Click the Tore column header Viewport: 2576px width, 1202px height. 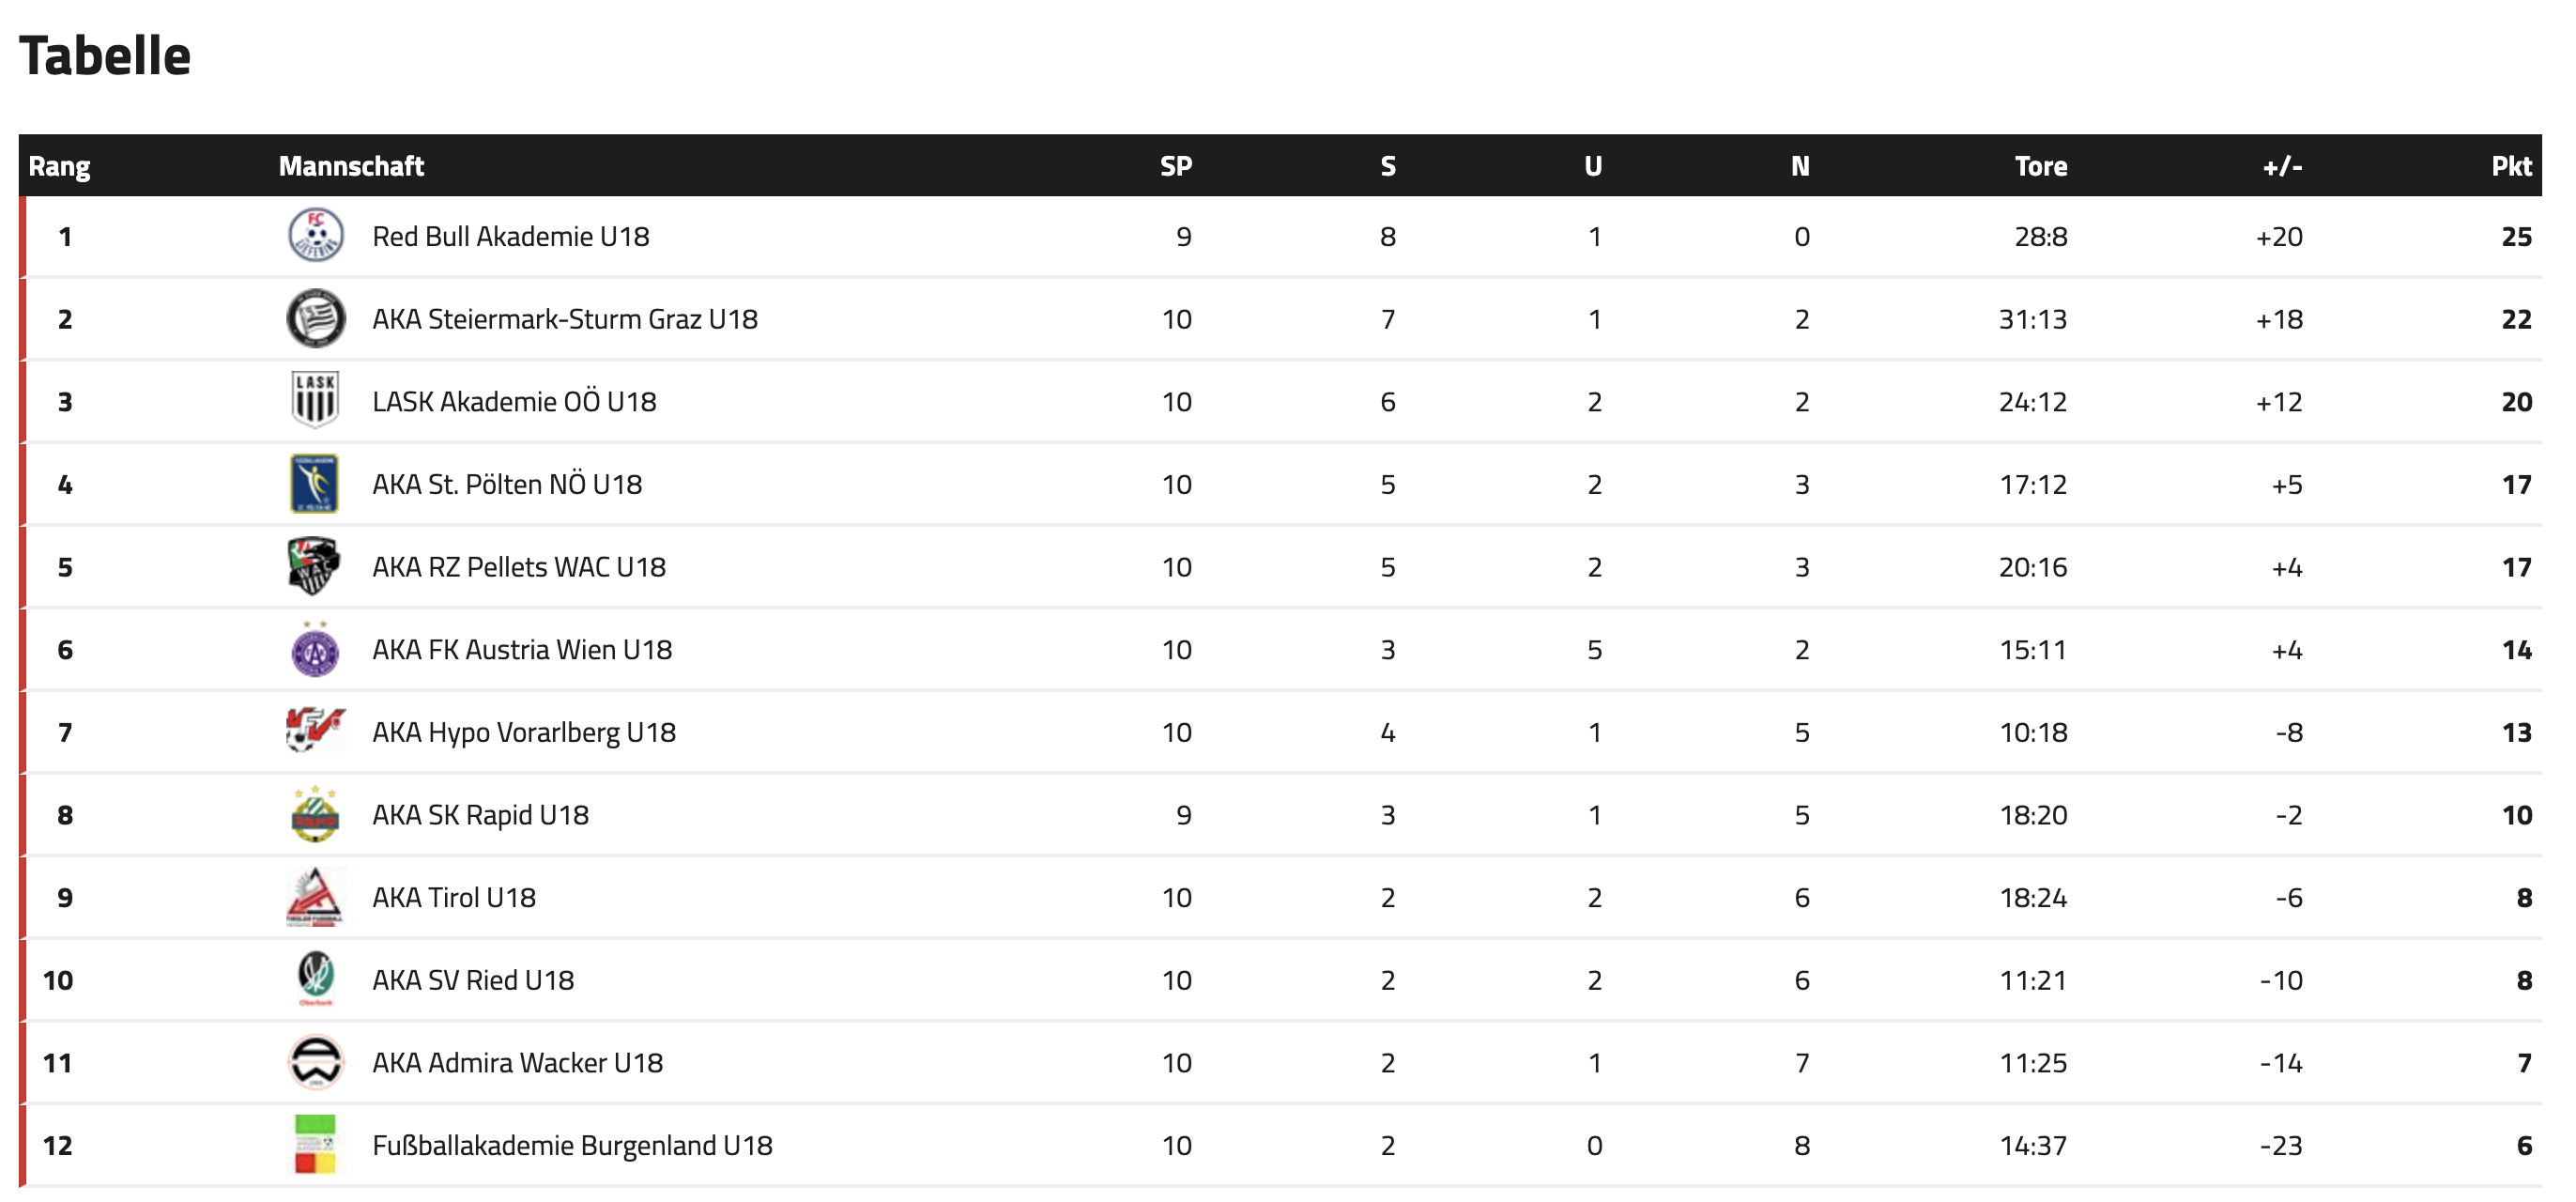pyautogui.click(x=2040, y=166)
